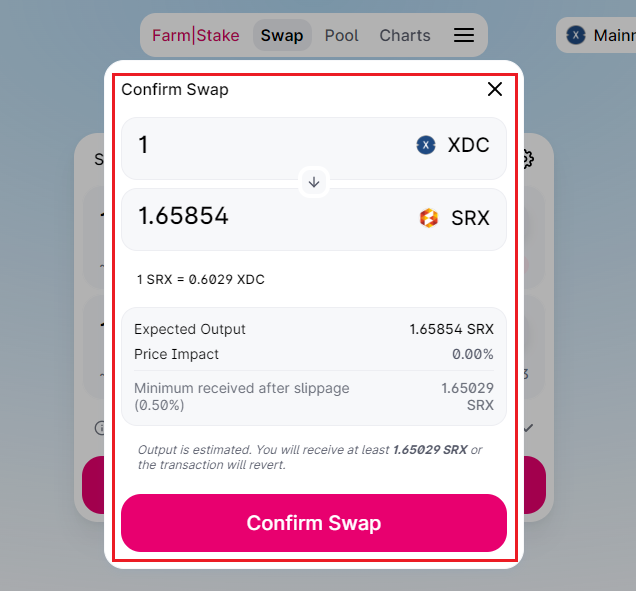Click the 1.65854 SRX output amount
This screenshot has height=591, width=636.
click(x=183, y=215)
